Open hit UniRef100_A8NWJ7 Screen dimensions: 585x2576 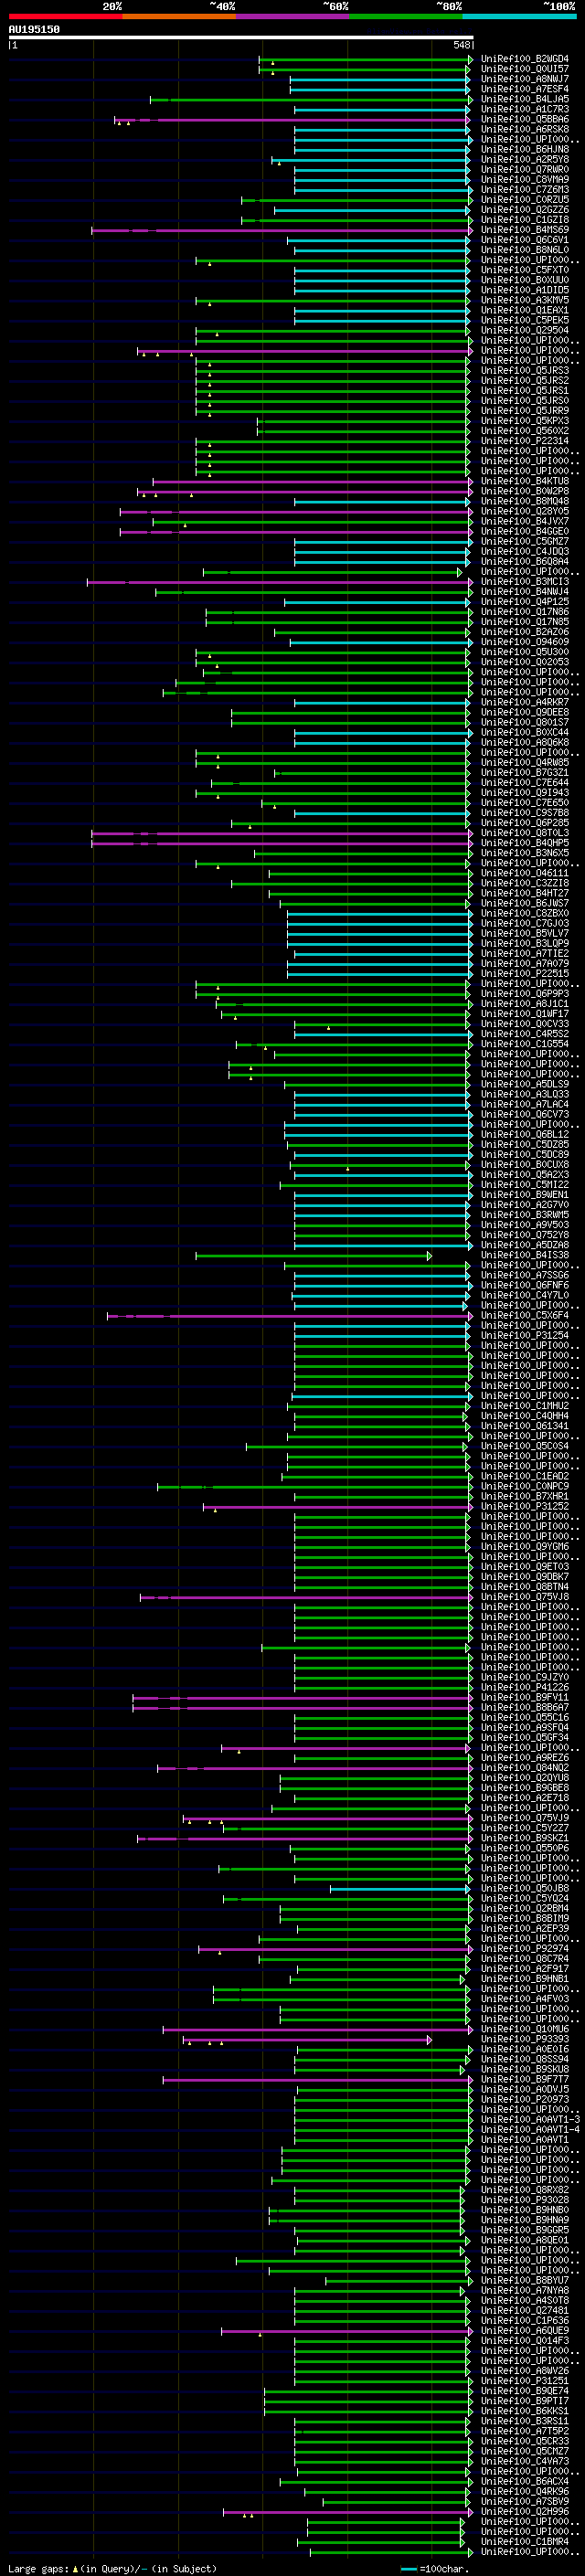(525, 79)
